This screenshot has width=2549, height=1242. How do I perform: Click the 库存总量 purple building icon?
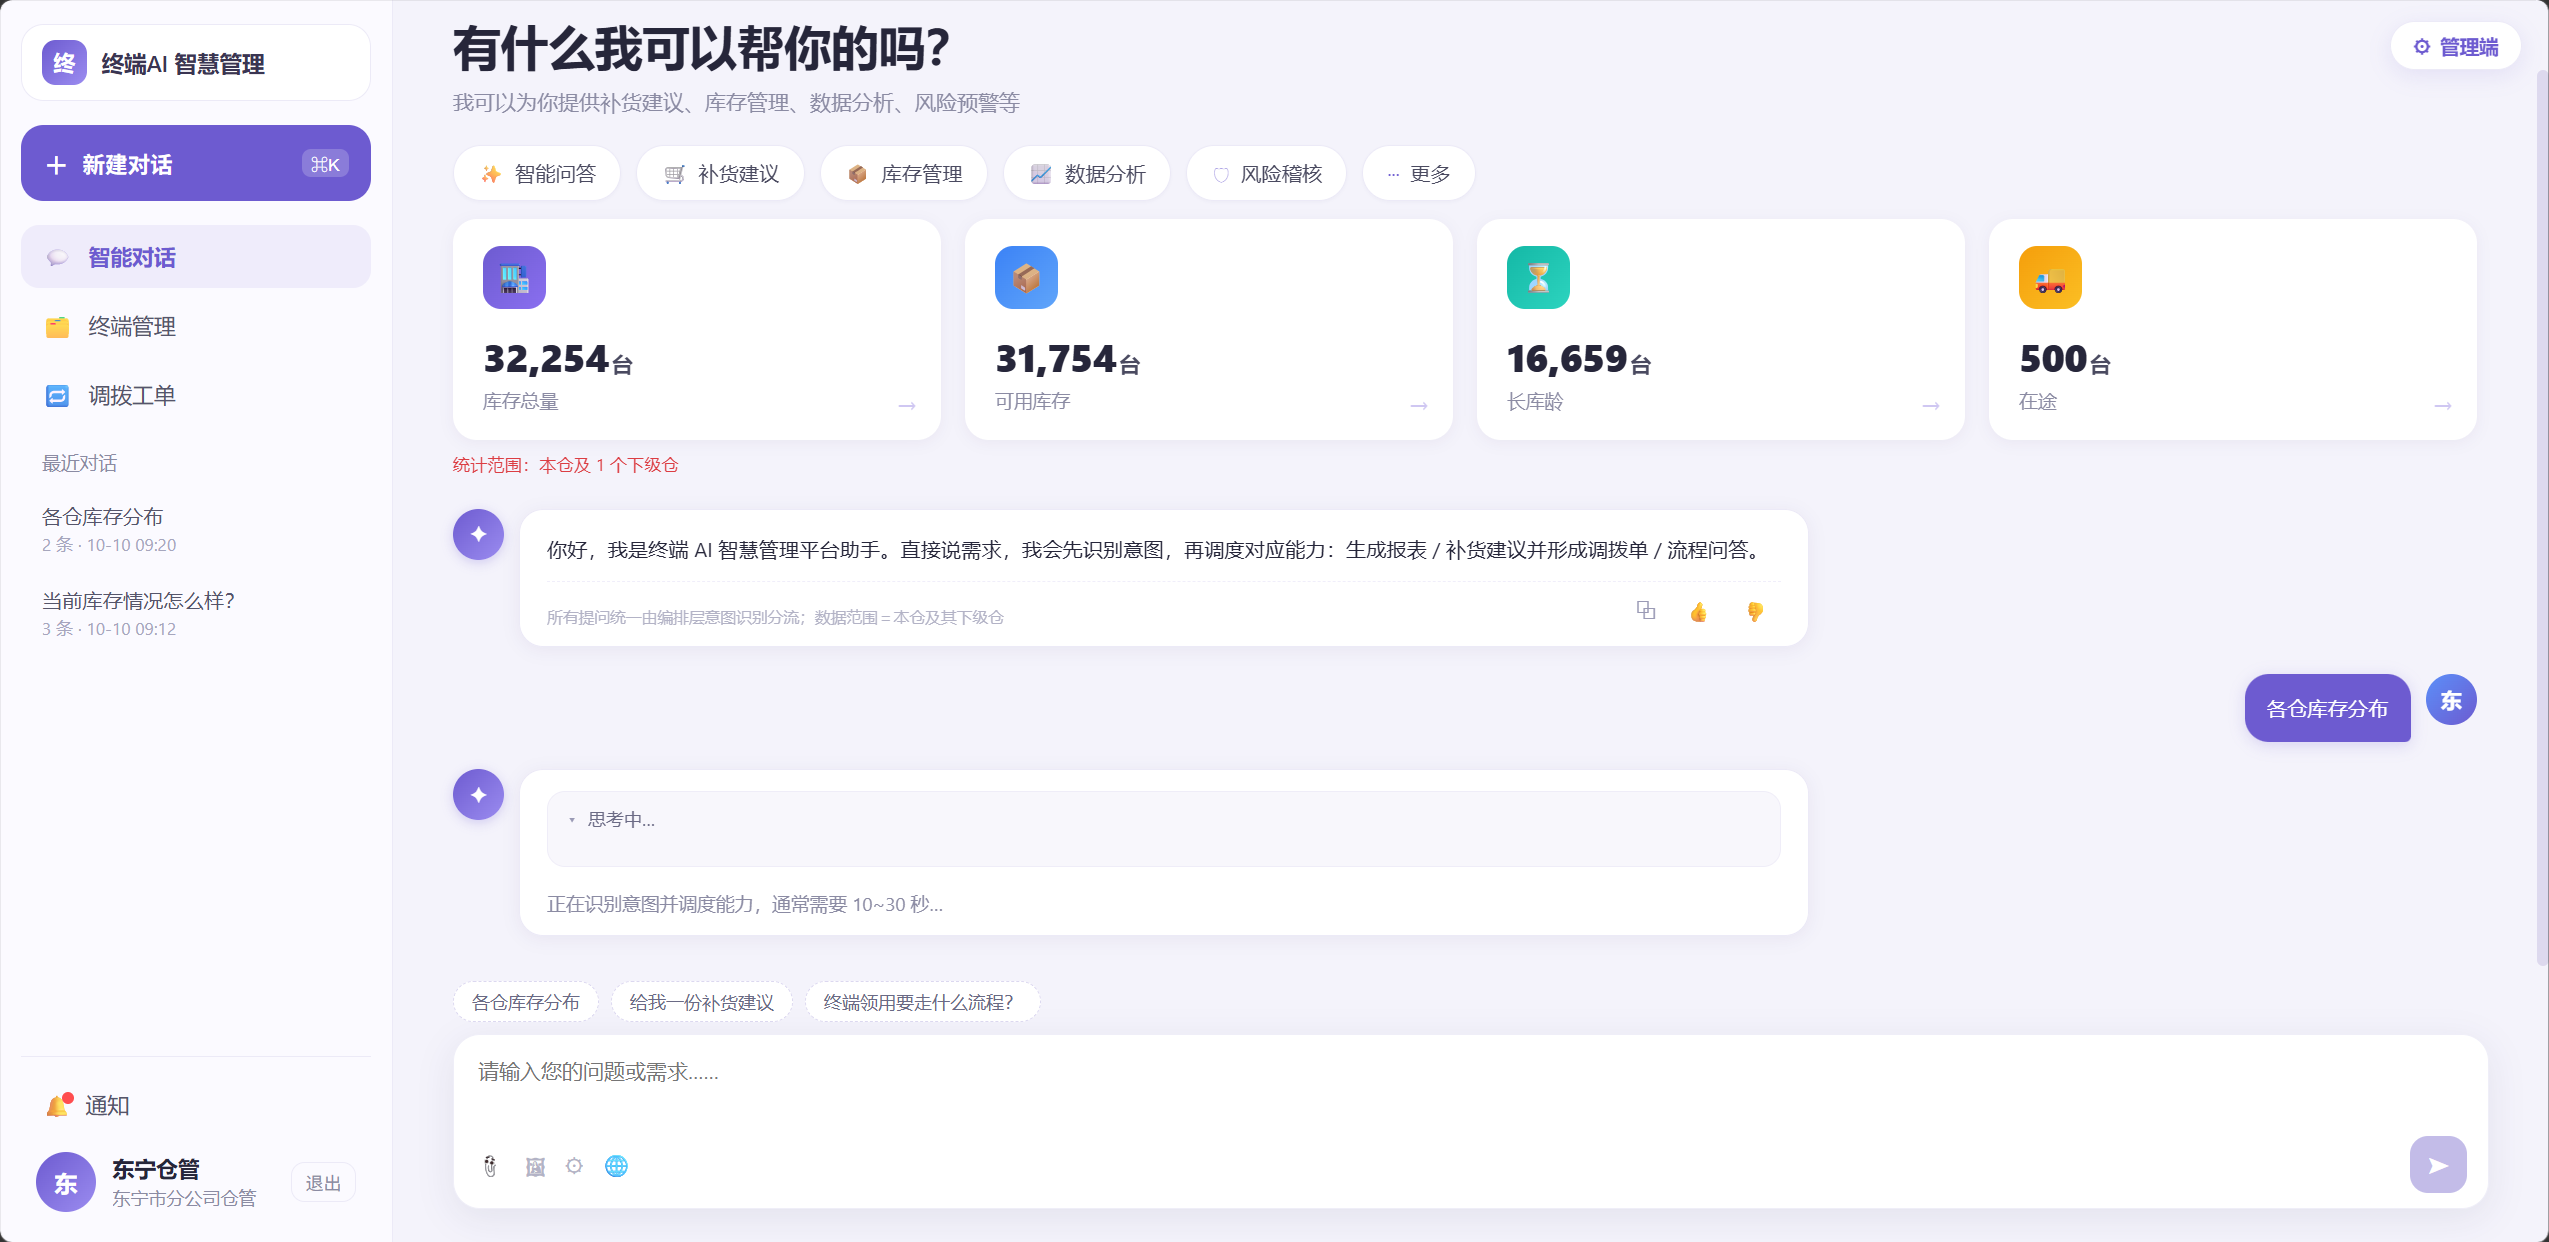click(x=514, y=277)
